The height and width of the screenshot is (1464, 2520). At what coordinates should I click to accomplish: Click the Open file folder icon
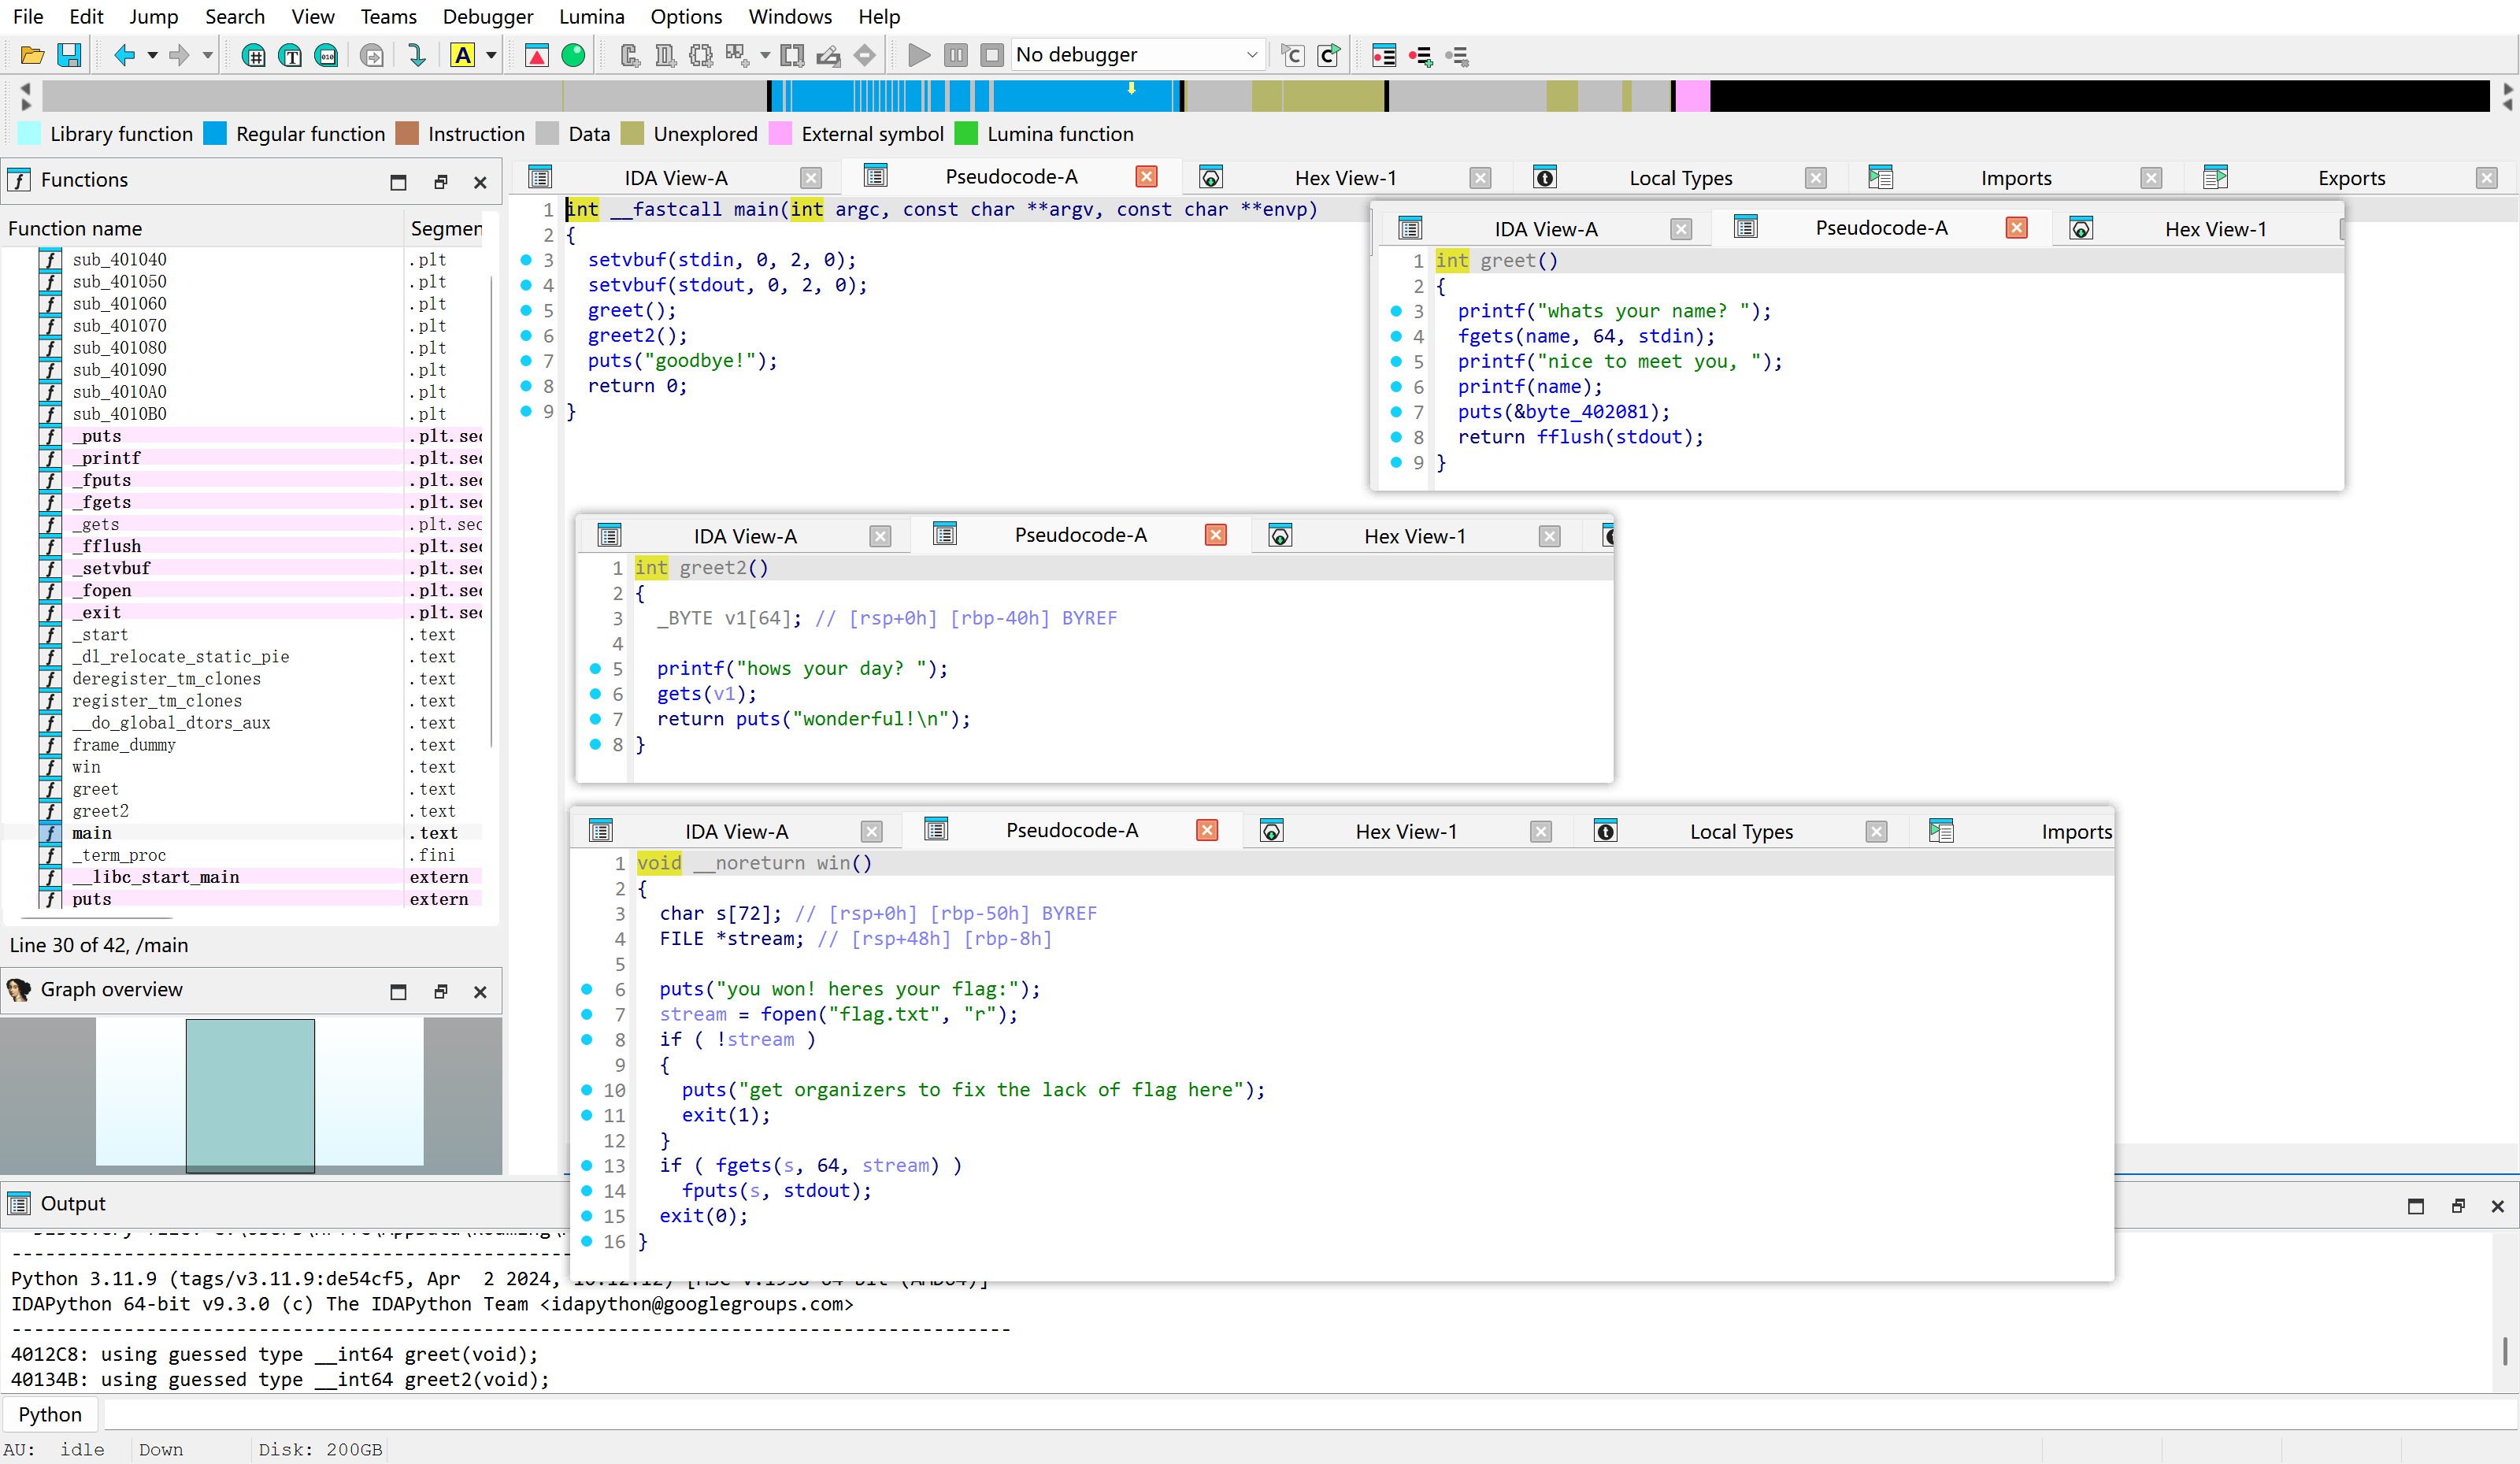pos(32,55)
